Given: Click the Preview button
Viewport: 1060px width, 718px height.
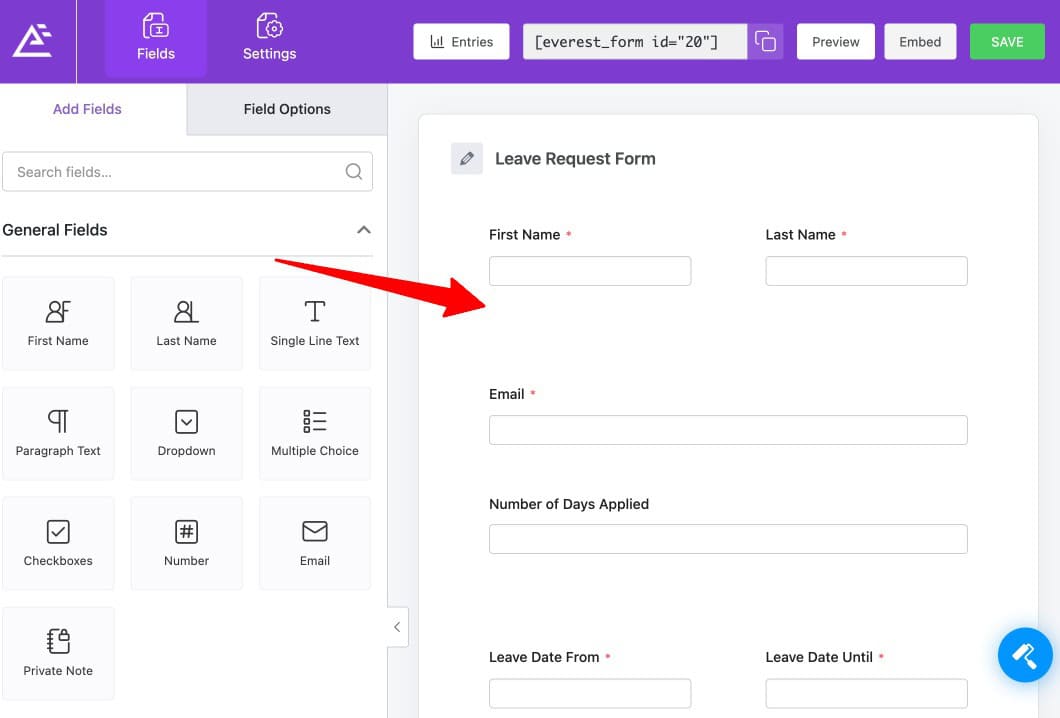Looking at the screenshot, I should (836, 42).
